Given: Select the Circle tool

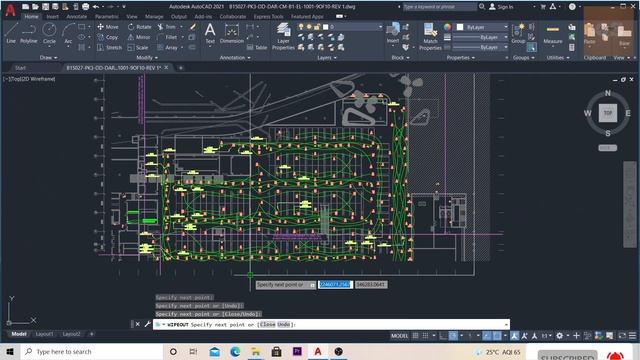Looking at the screenshot, I should (49, 33).
